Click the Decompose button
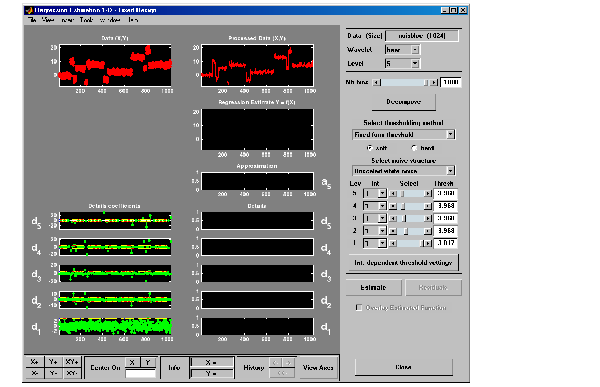The height and width of the screenshot is (387, 600). [404, 102]
